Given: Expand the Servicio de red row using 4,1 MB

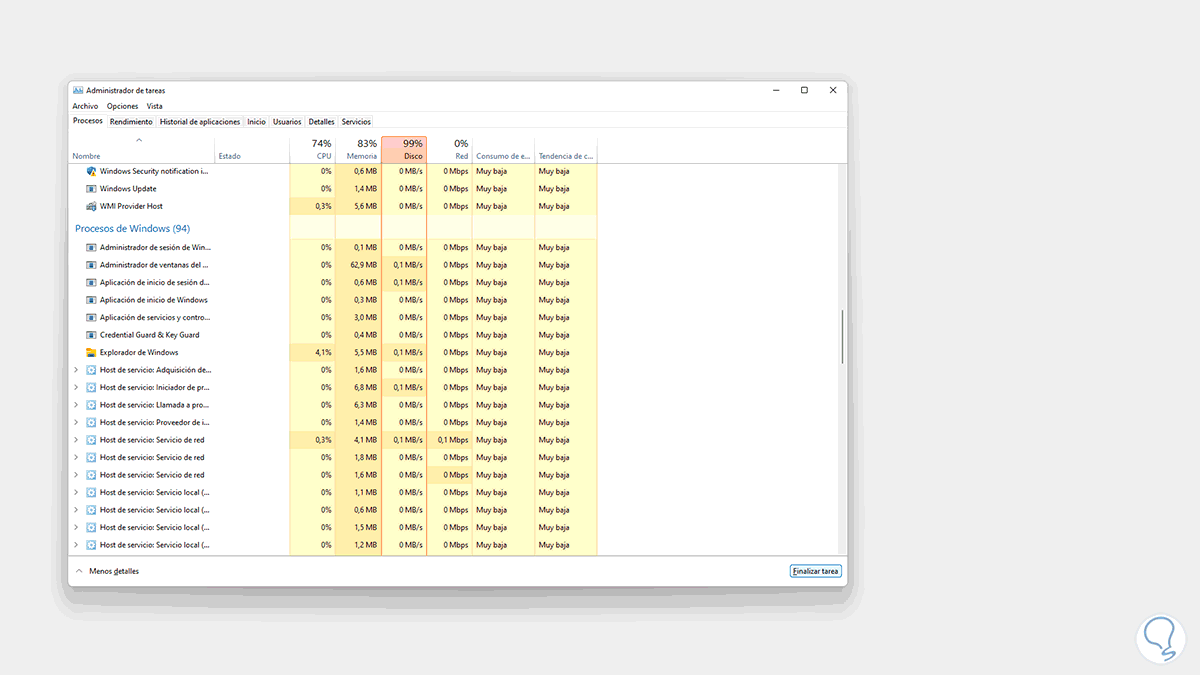Looking at the screenshot, I should pyautogui.click(x=76, y=440).
